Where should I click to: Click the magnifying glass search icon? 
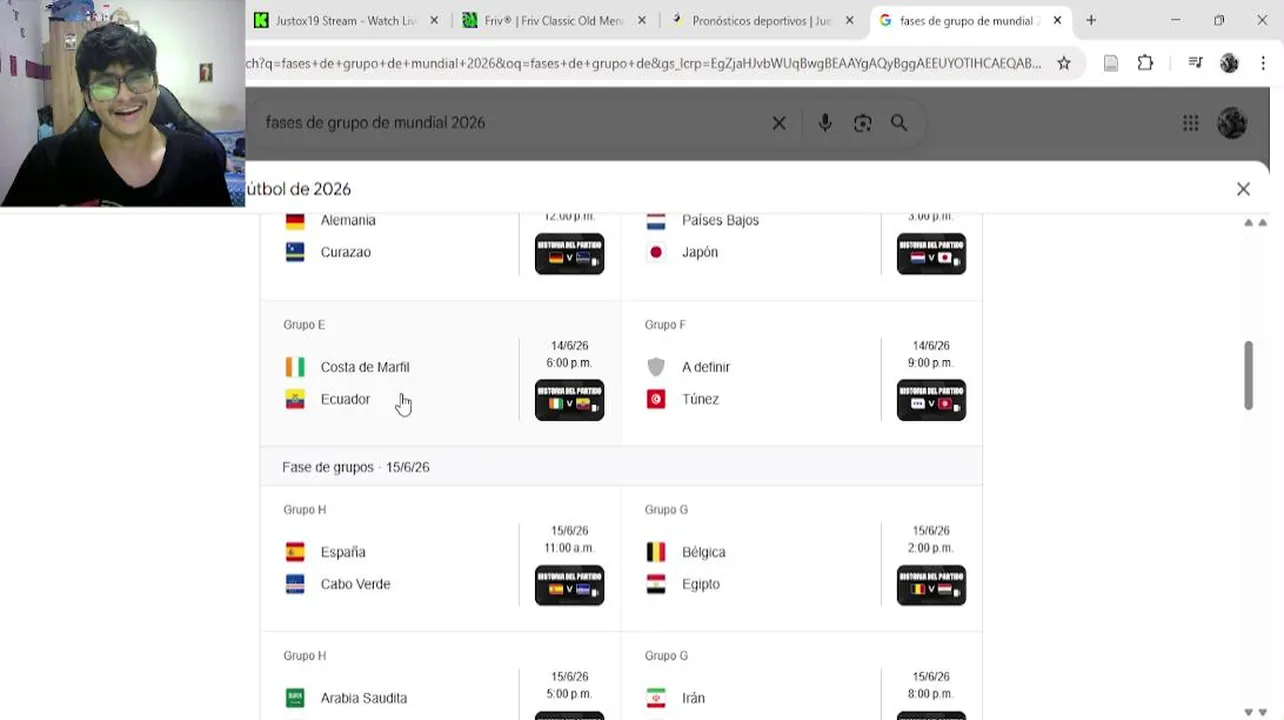[x=899, y=123]
